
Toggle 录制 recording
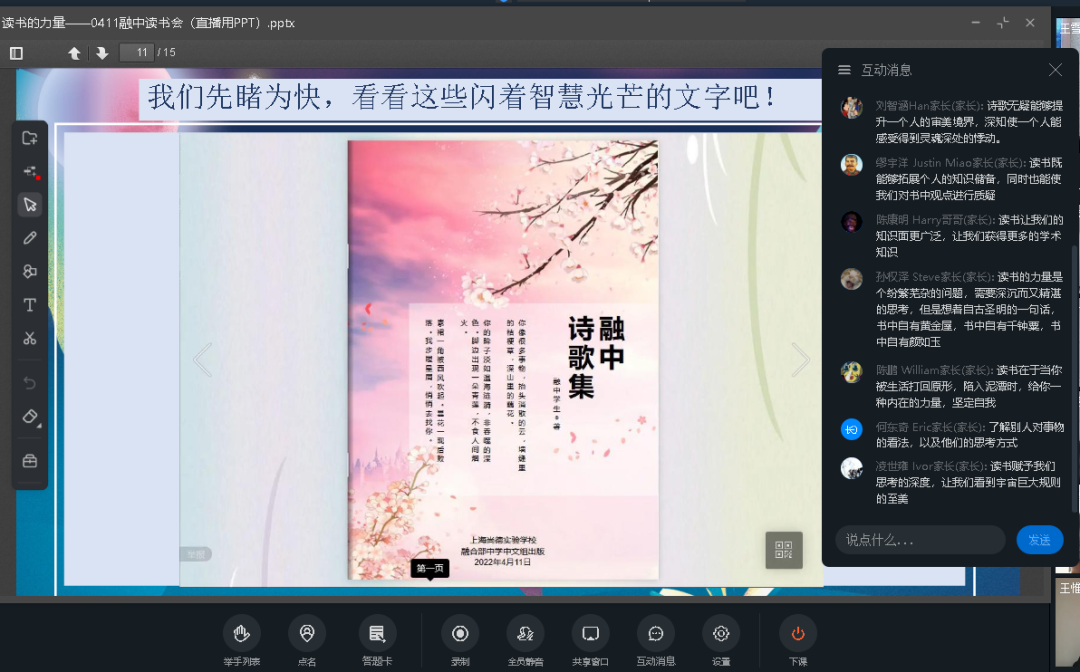pos(460,633)
